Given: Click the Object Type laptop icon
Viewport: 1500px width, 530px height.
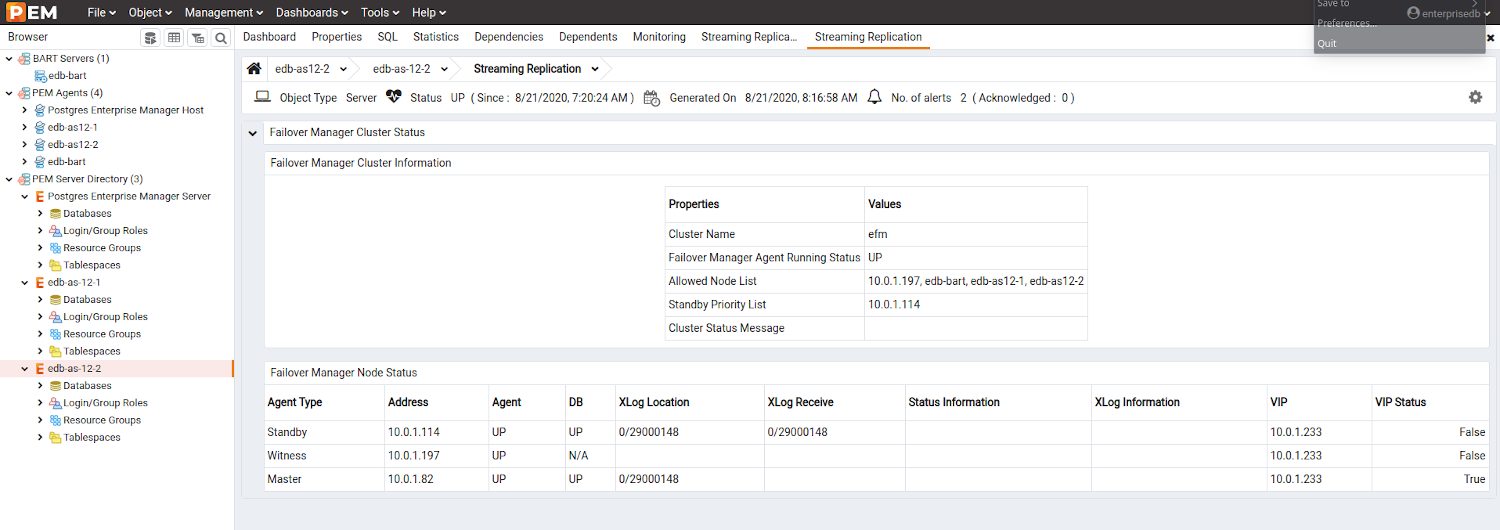Looking at the screenshot, I should coord(263,97).
